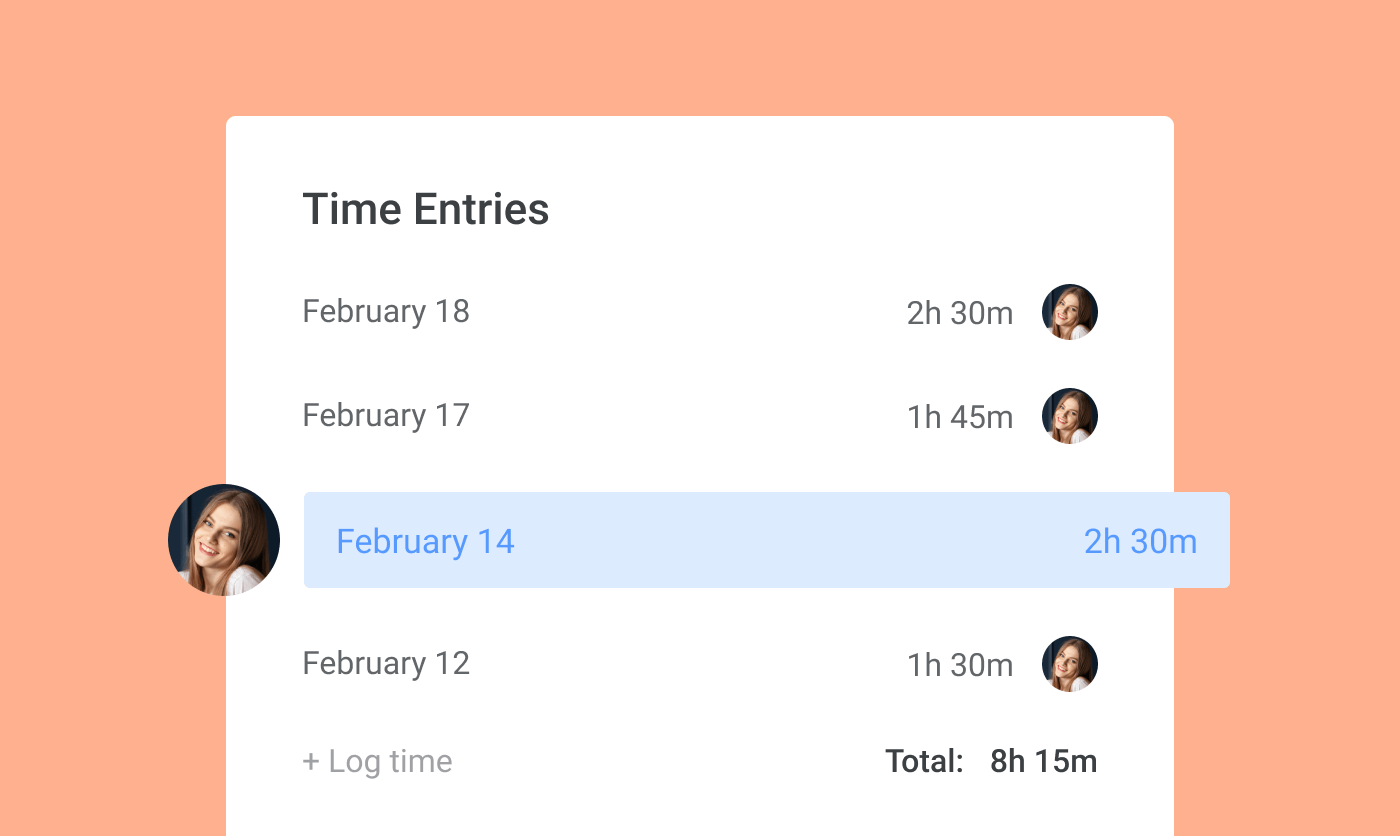Click the February 17 date label
The width and height of the screenshot is (1400, 836).
tap(385, 415)
